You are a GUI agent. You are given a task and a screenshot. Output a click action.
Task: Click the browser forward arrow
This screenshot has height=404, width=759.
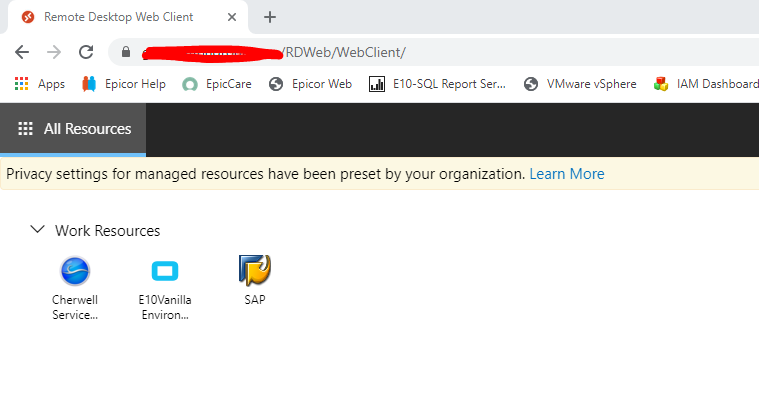54,52
